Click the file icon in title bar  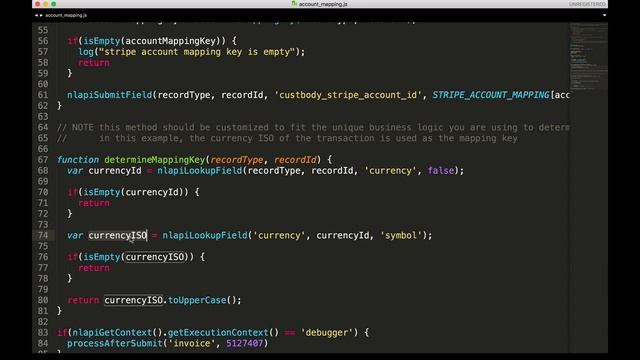click(x=294, y=4)
